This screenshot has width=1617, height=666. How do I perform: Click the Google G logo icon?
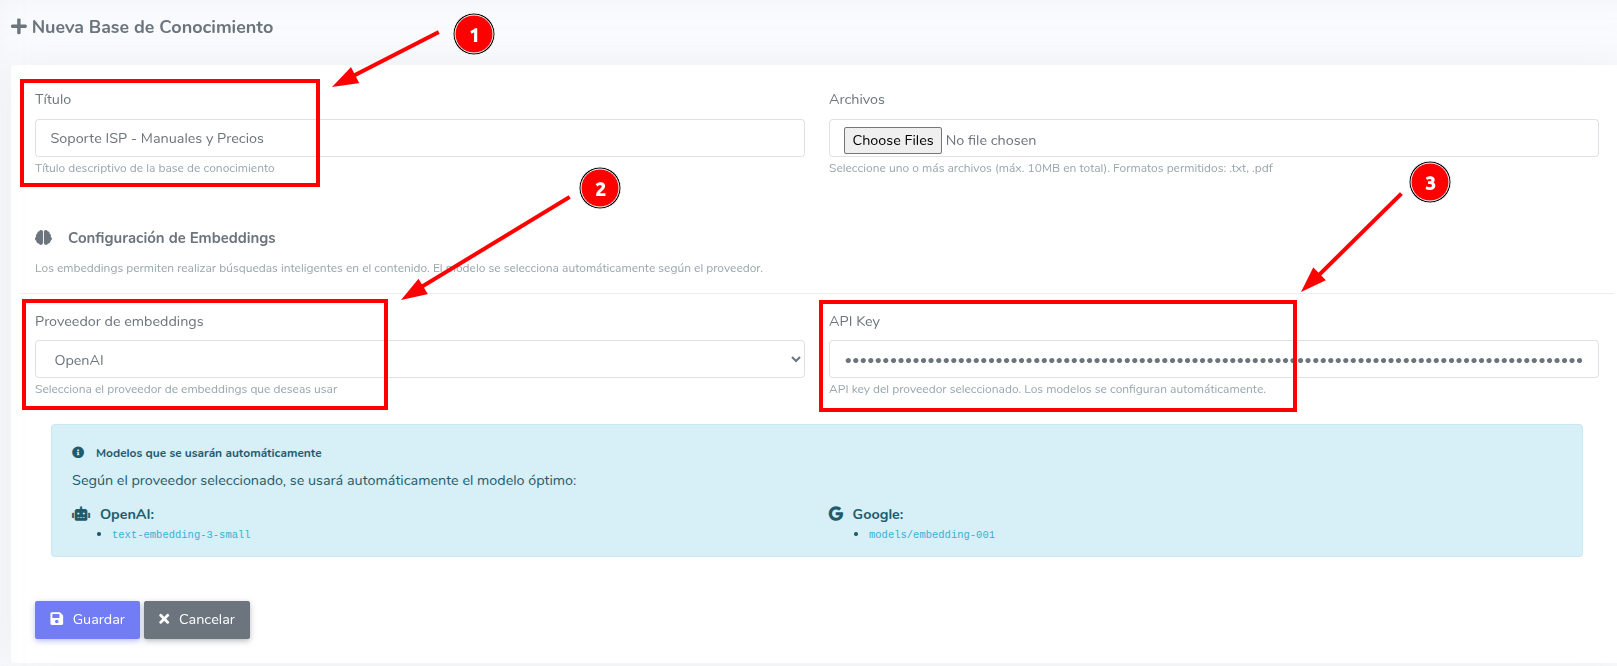click(836, 514)
